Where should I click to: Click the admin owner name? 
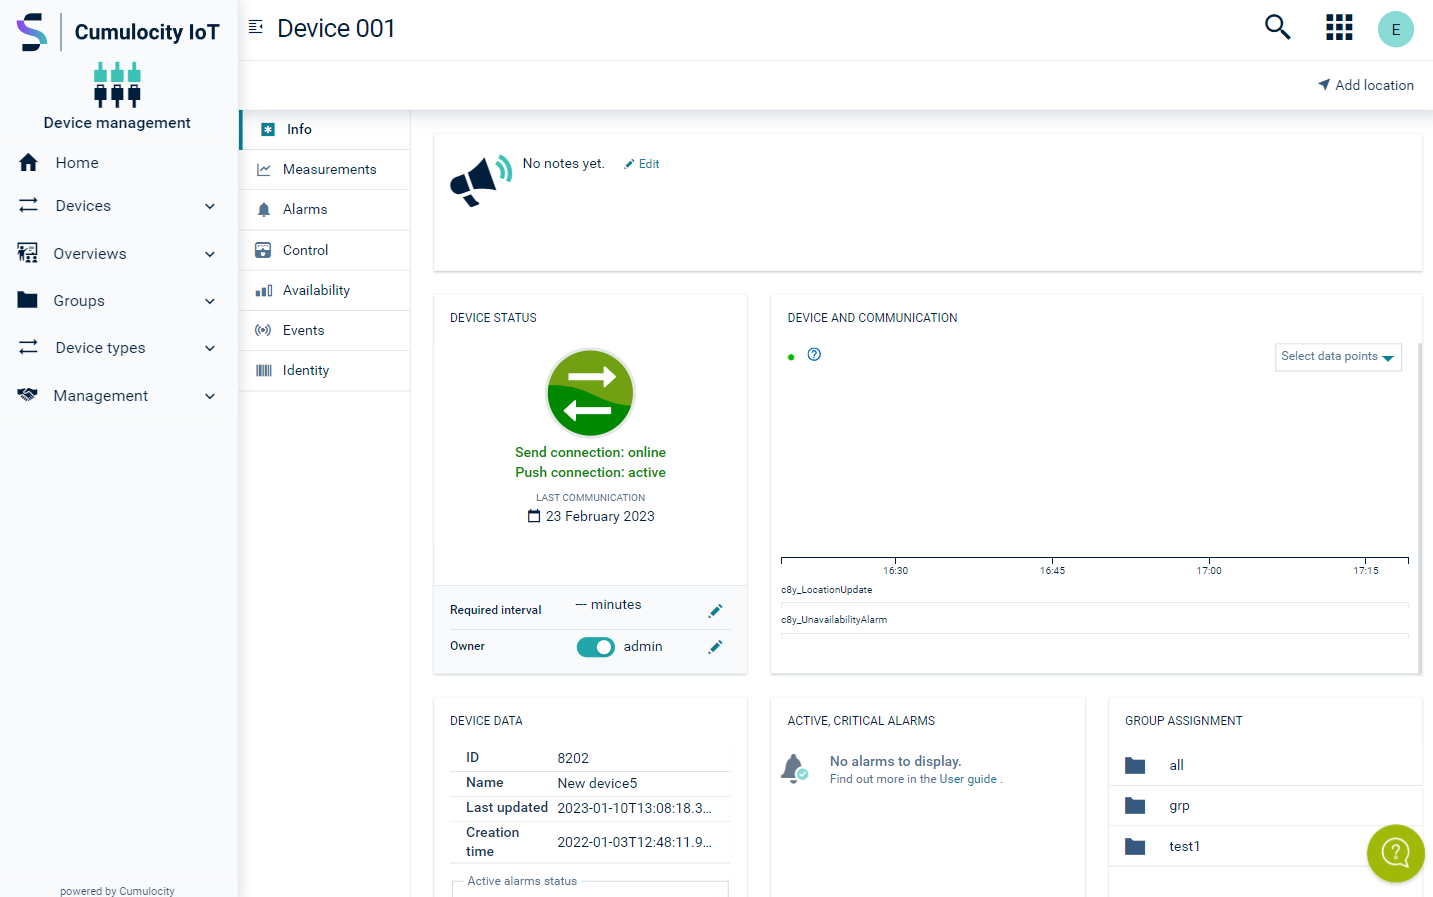pyautogui.click(x=643, y=647)
